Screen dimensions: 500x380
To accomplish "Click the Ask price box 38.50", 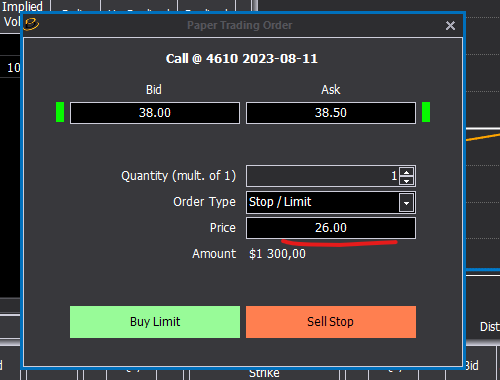I will click(331, 113).
